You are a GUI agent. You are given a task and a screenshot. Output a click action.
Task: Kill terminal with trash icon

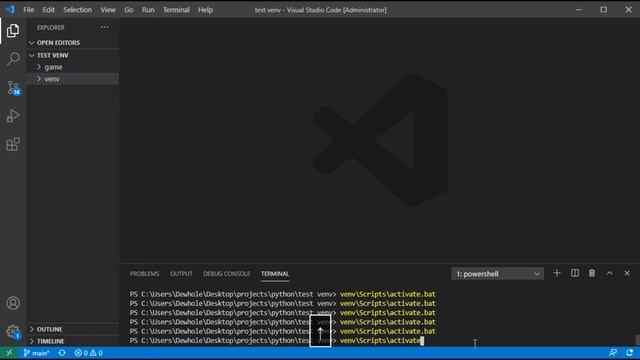pos(592,273)
